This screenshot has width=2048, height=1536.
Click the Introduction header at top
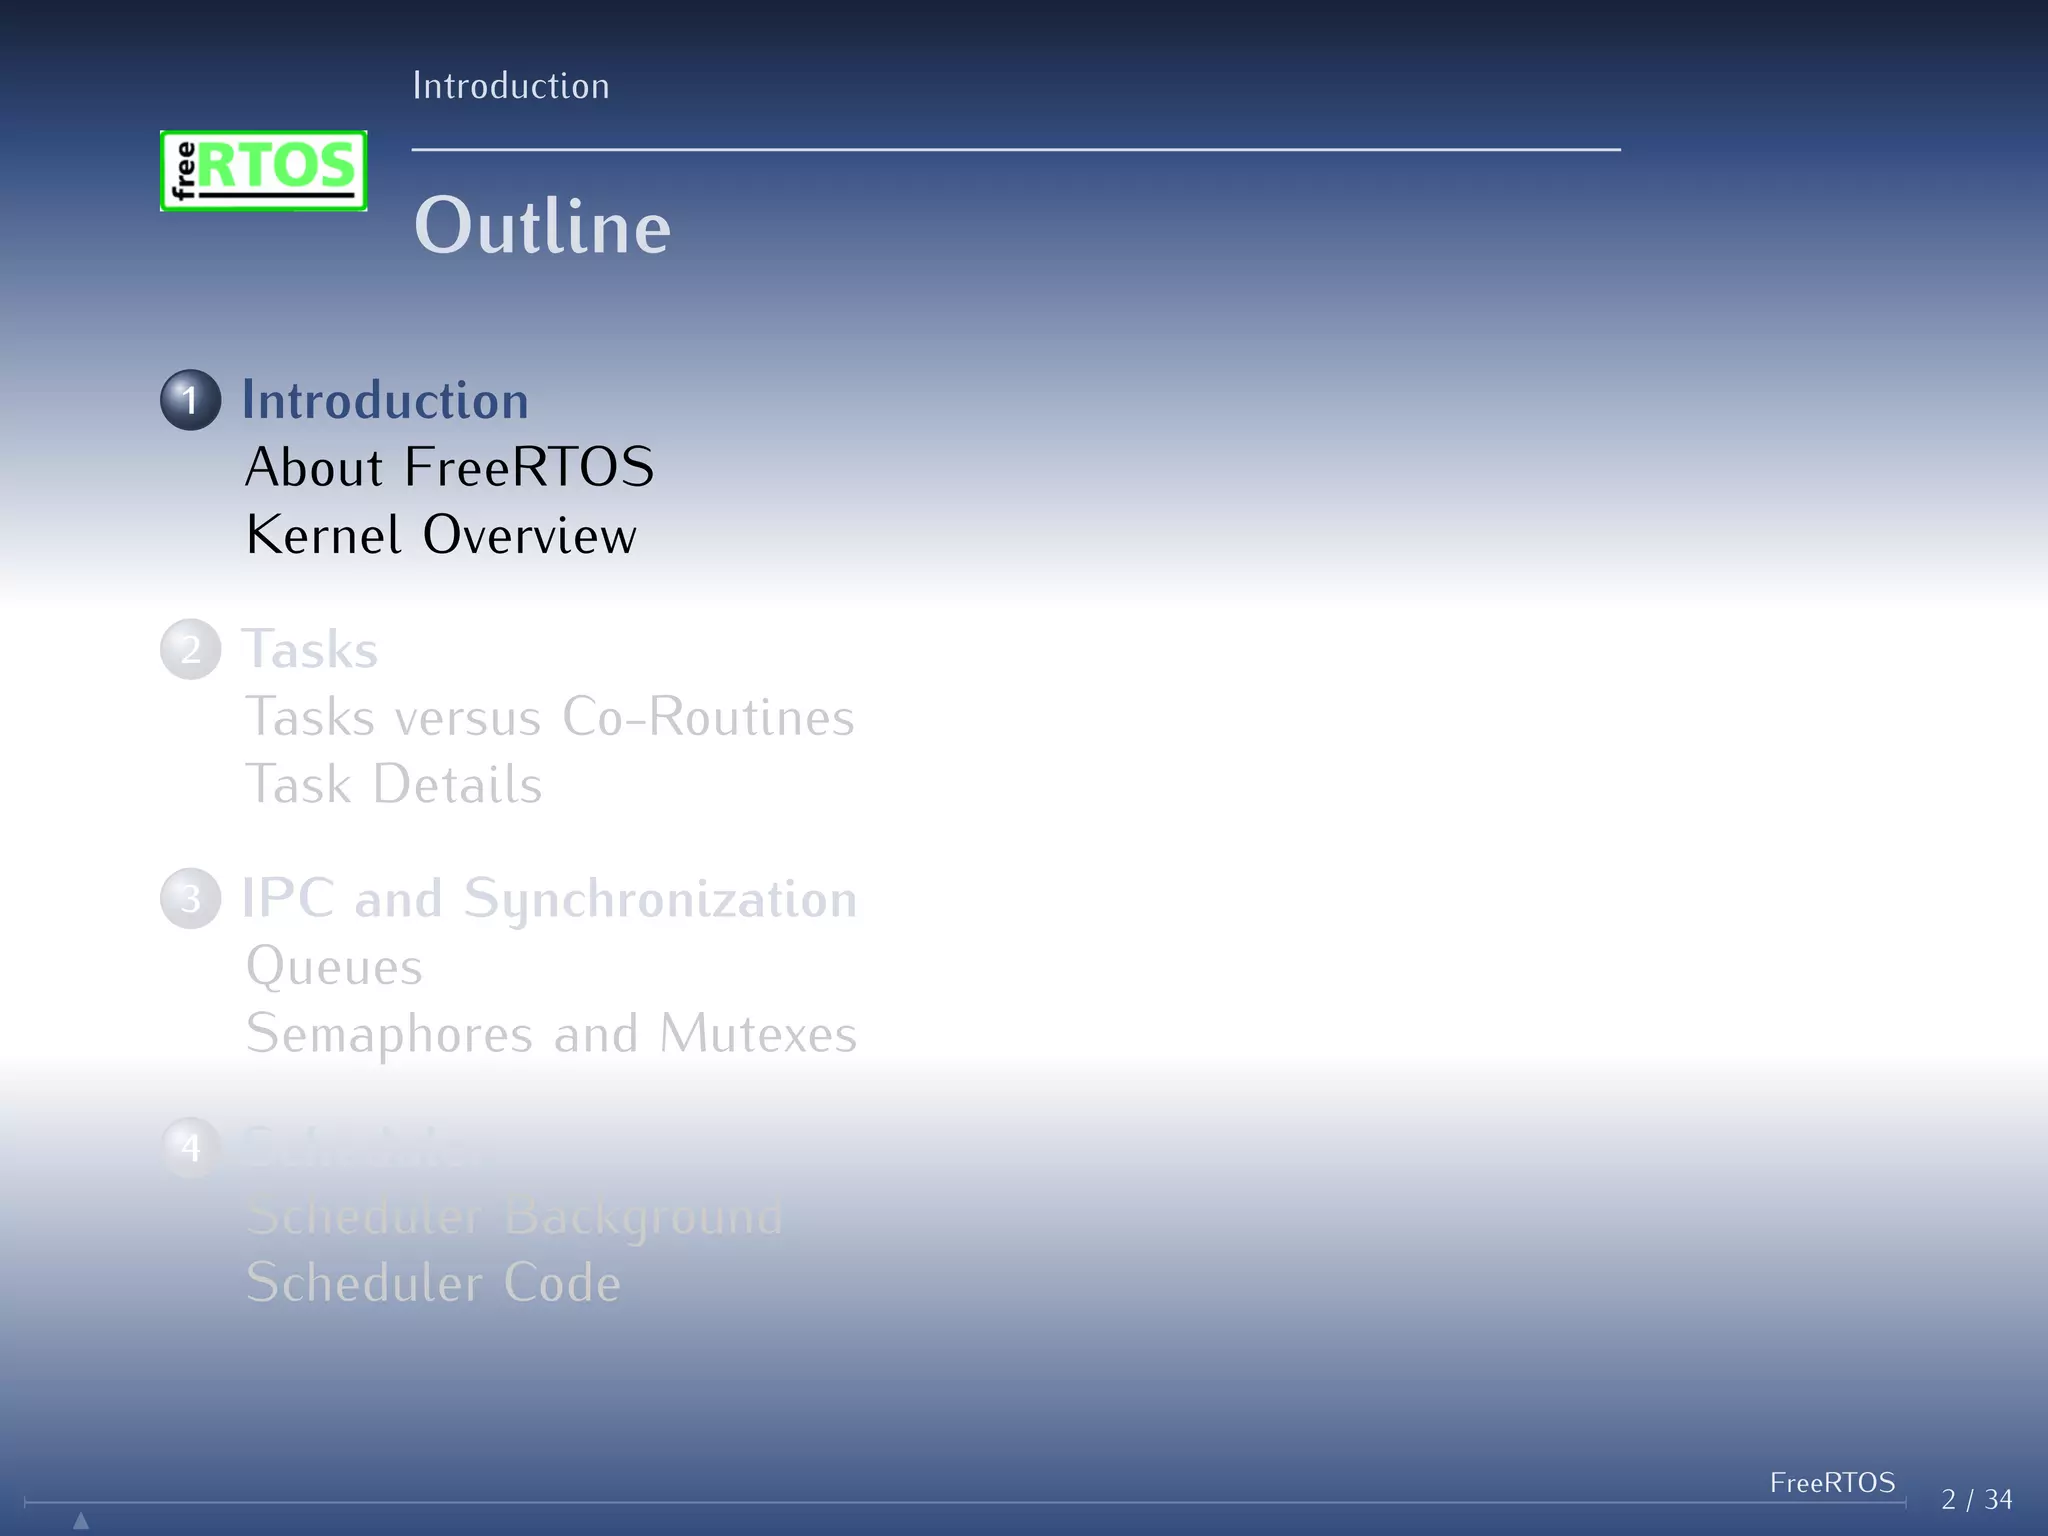(x=511, y=86)
